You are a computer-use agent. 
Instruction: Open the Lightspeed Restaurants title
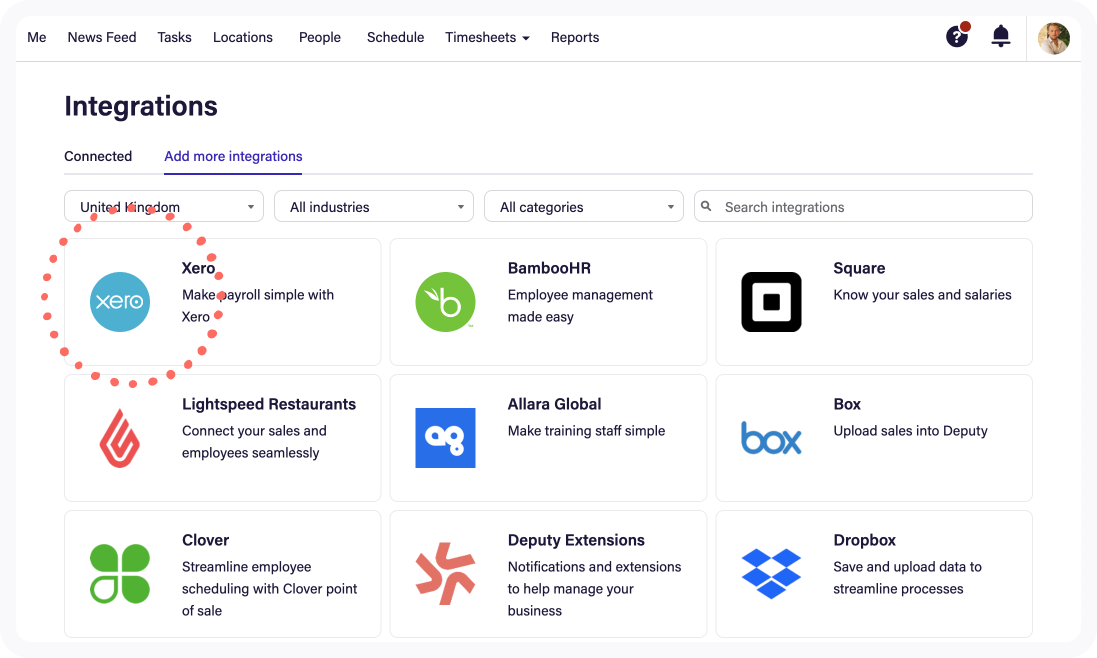point(269,404)
